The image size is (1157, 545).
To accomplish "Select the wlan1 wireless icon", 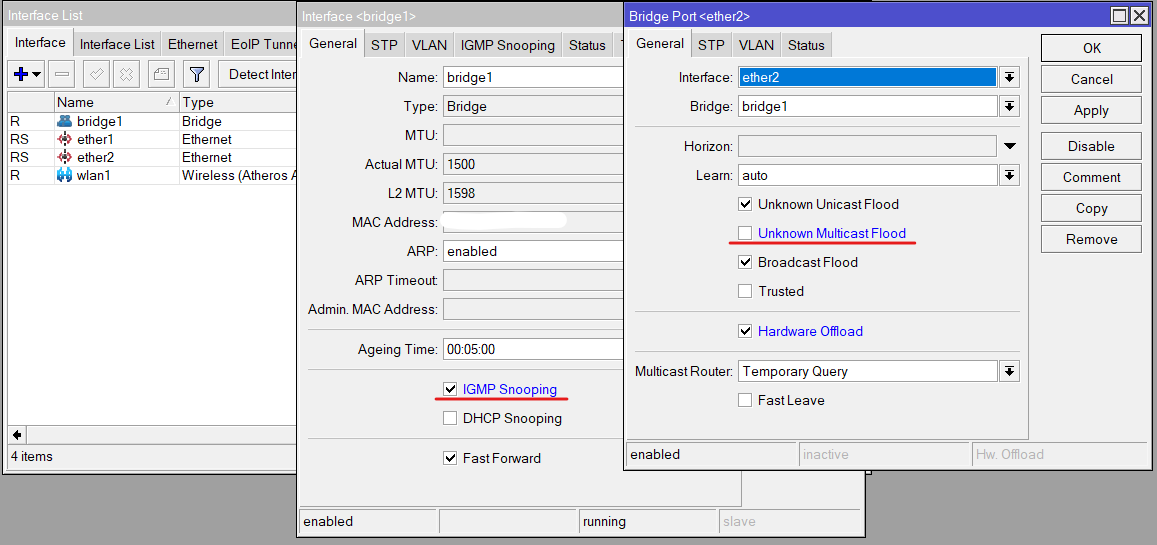I will pyautogui.click(x=64, y=175).
